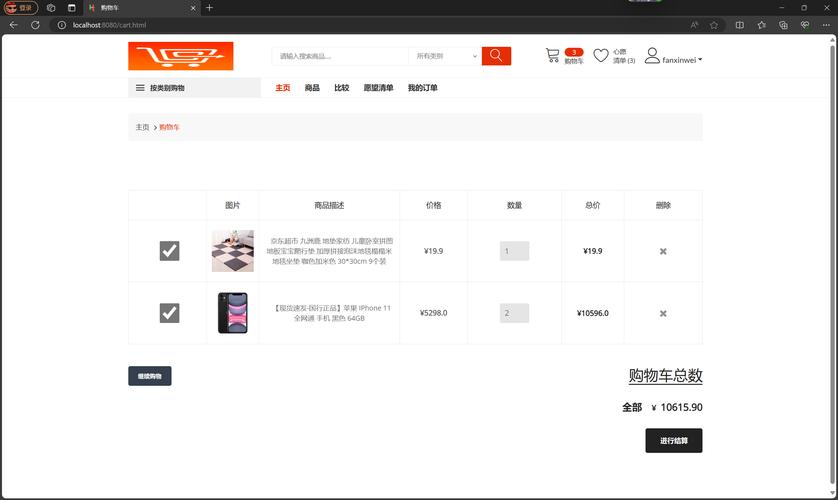Click the shopping cart logo image
838x500 pixels.
pos(181,56)
